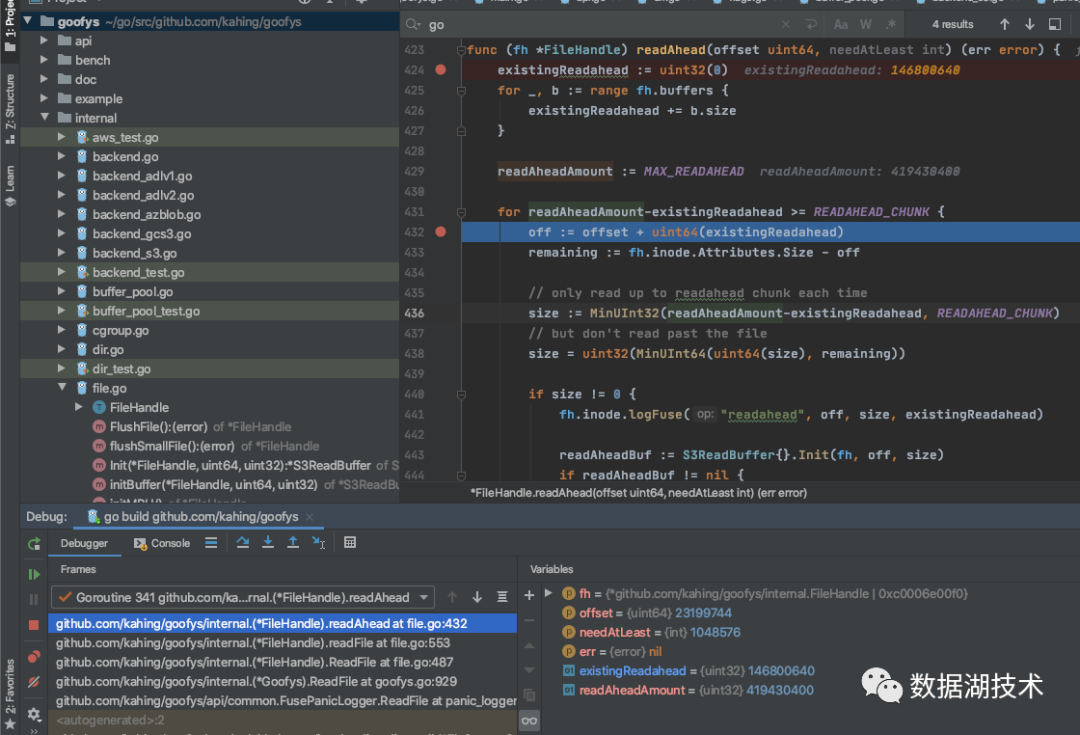This screenshot has height=735, width=1080.
Task: Toggle Match Case in the search bar
Action: (x=841, y=24)
